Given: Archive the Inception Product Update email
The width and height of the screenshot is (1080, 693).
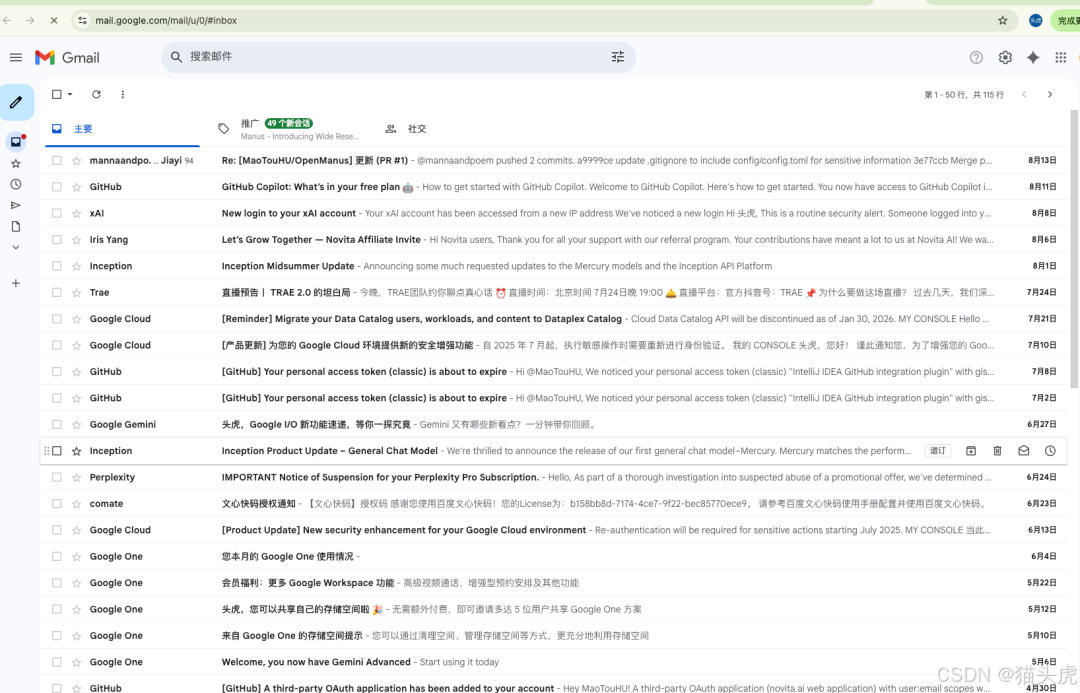Looking at the screenshot, I should click(970, 451).
